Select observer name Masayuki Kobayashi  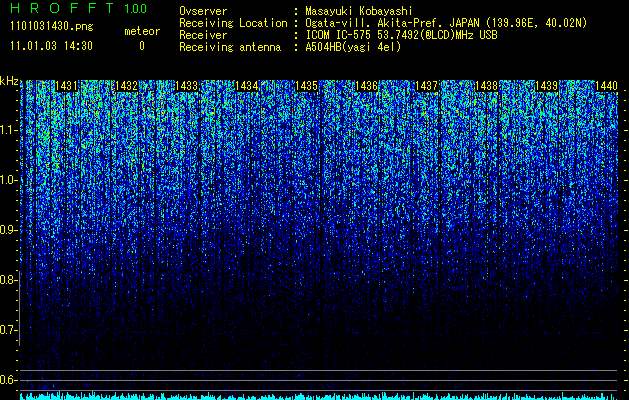(359, 11)
